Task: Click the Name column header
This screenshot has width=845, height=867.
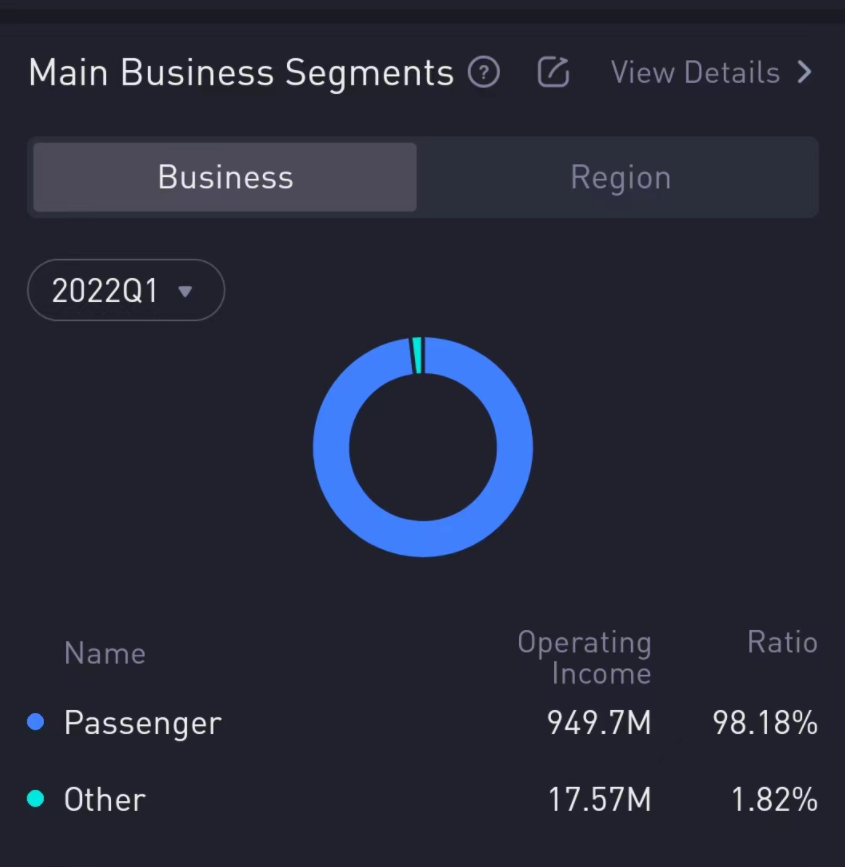Action: [x=105, y=653]
